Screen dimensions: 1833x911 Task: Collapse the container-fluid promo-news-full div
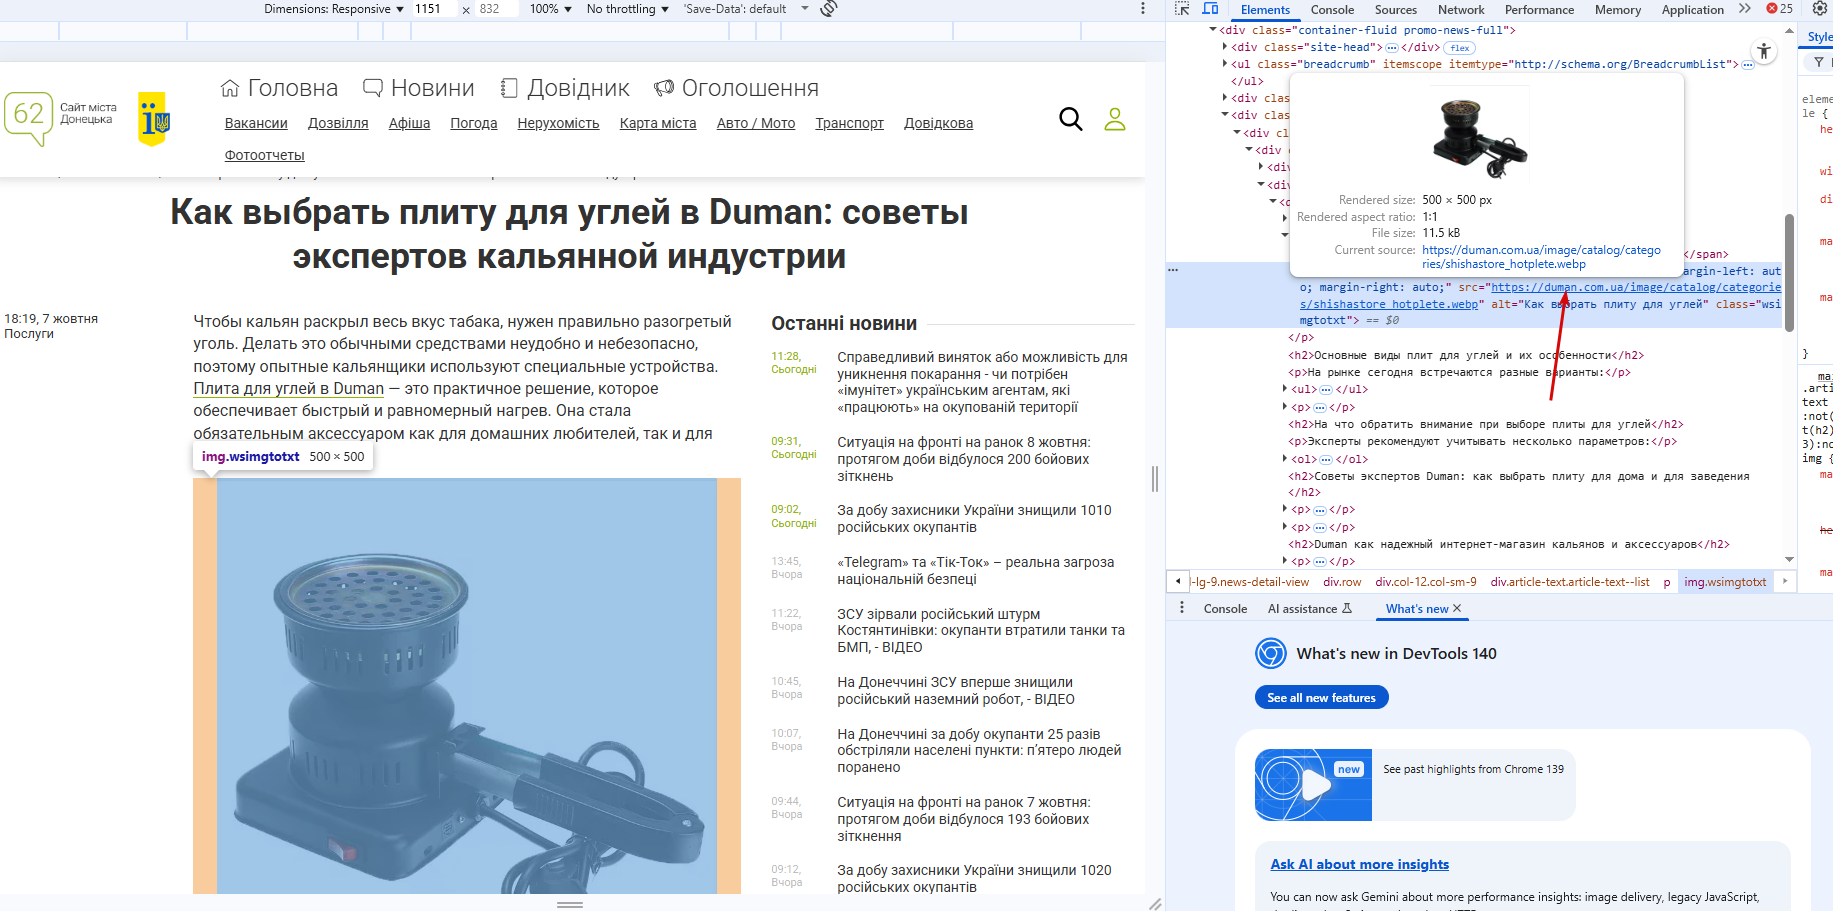[1213, 30]
